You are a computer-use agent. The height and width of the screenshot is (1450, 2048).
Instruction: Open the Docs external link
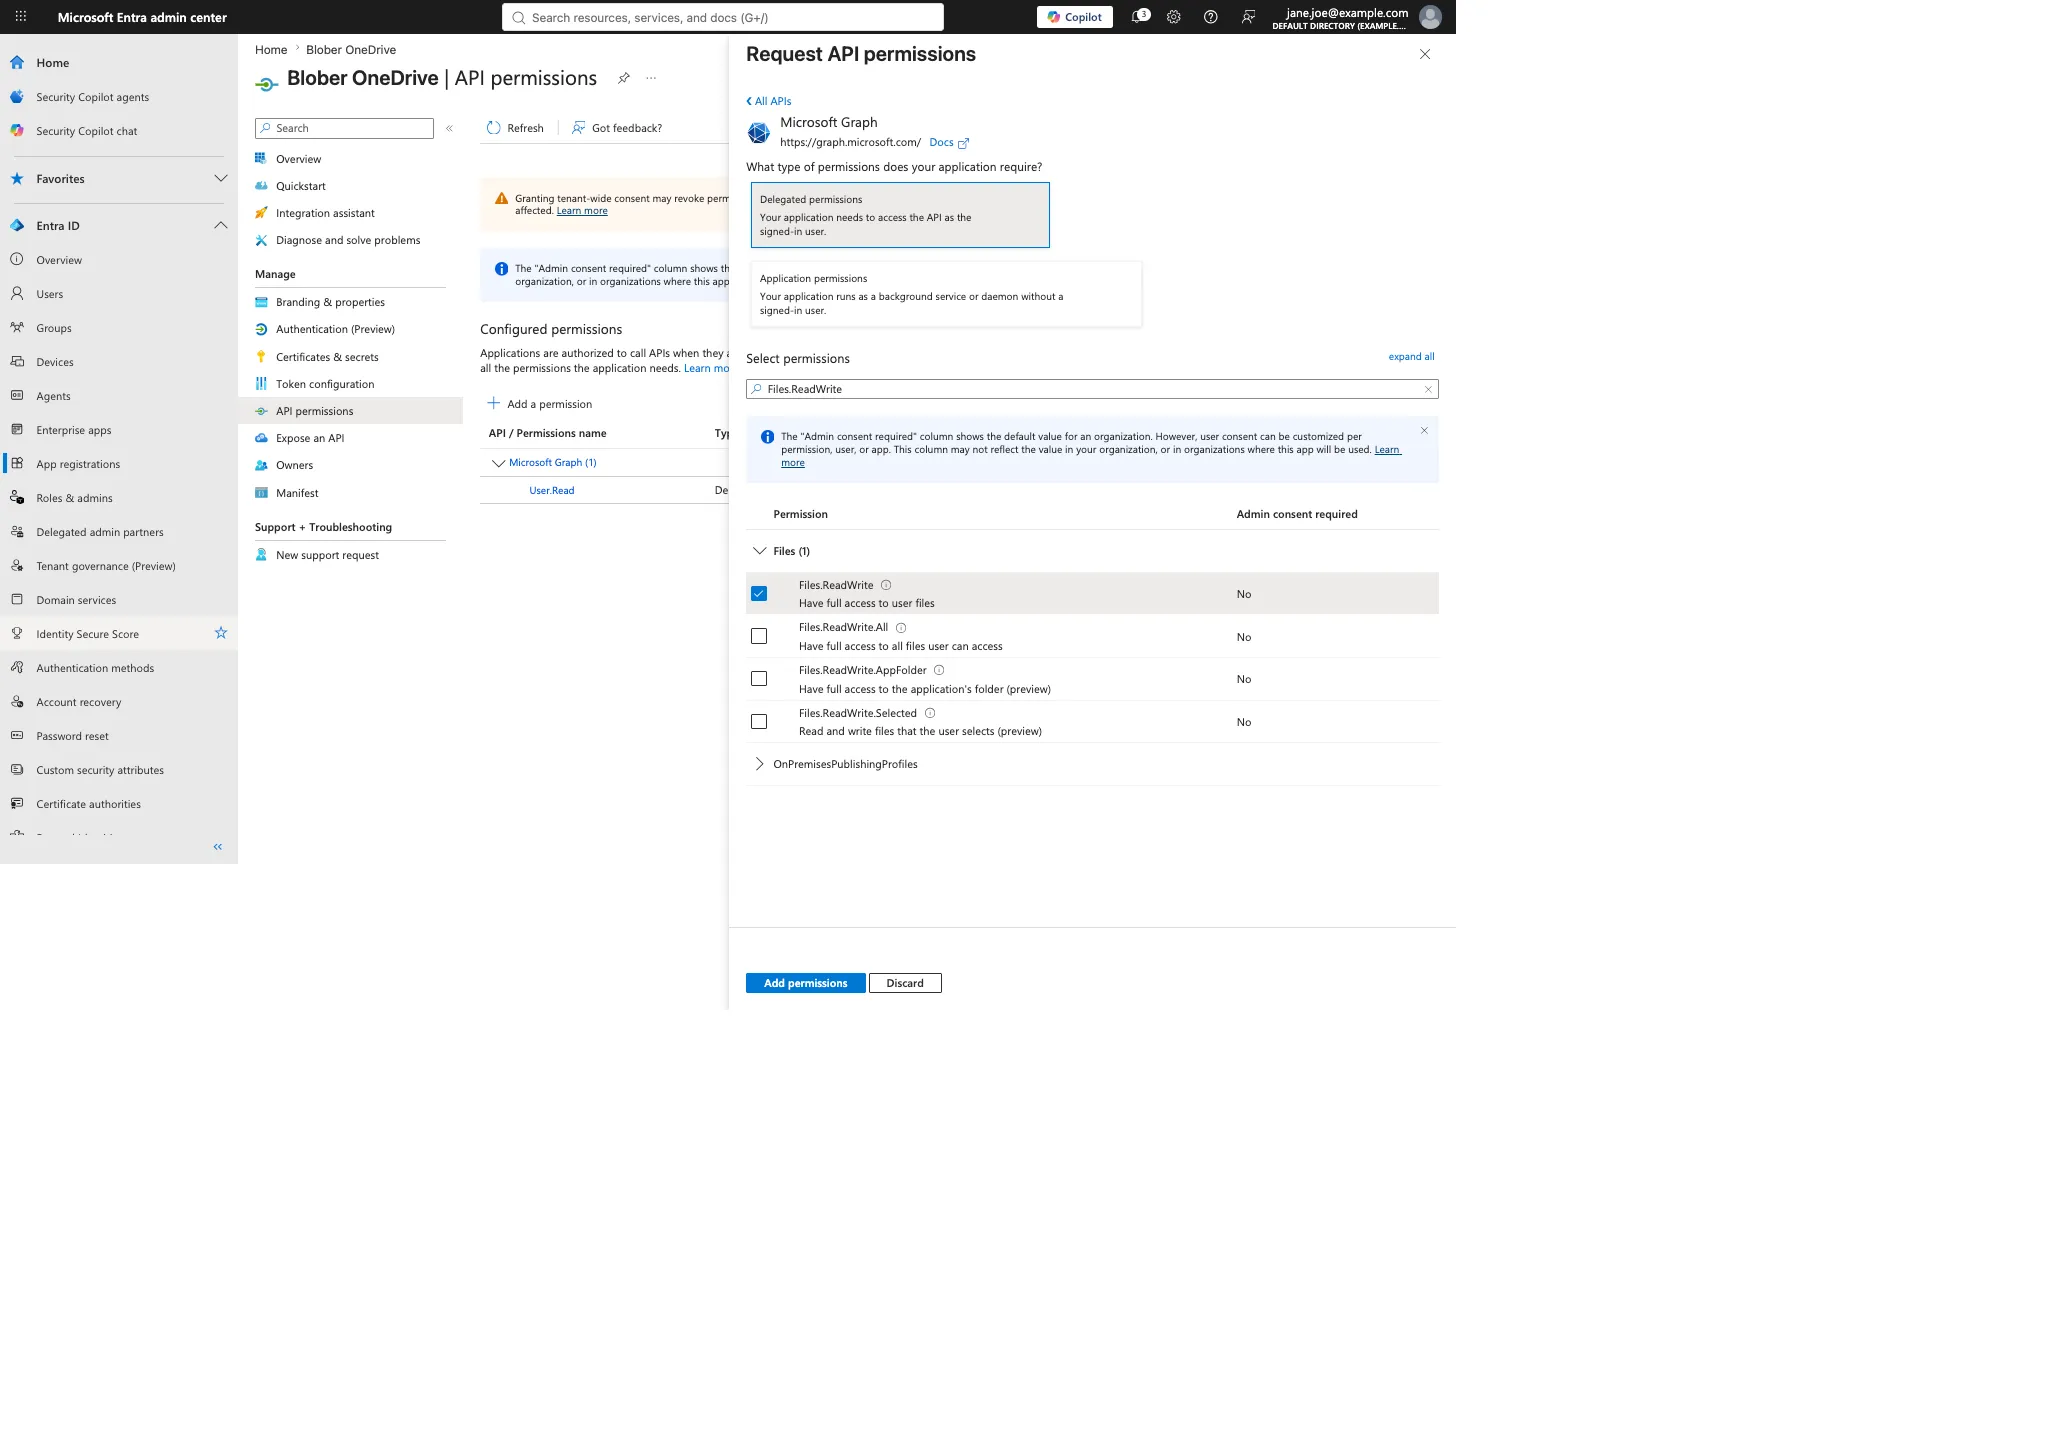(x=949, y=143)
